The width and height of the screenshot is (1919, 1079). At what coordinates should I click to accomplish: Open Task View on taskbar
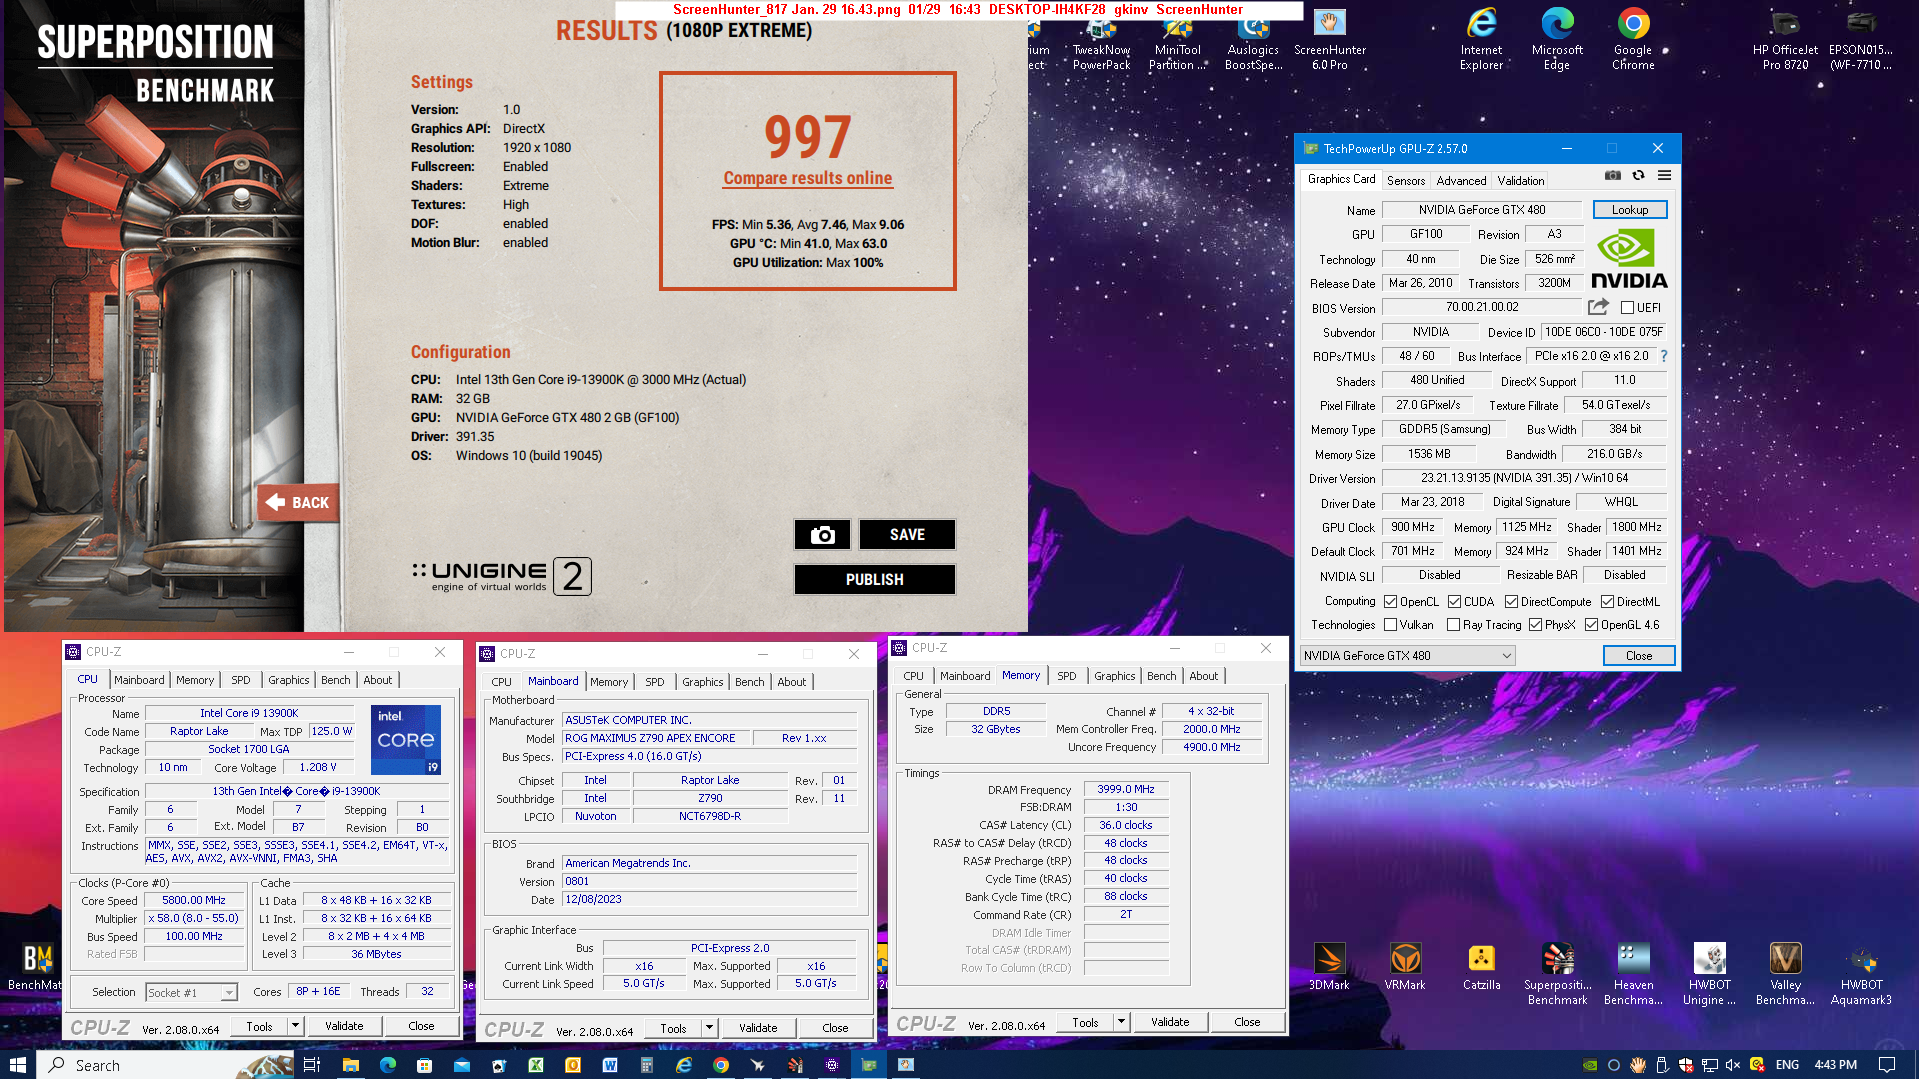(311, 1065)
